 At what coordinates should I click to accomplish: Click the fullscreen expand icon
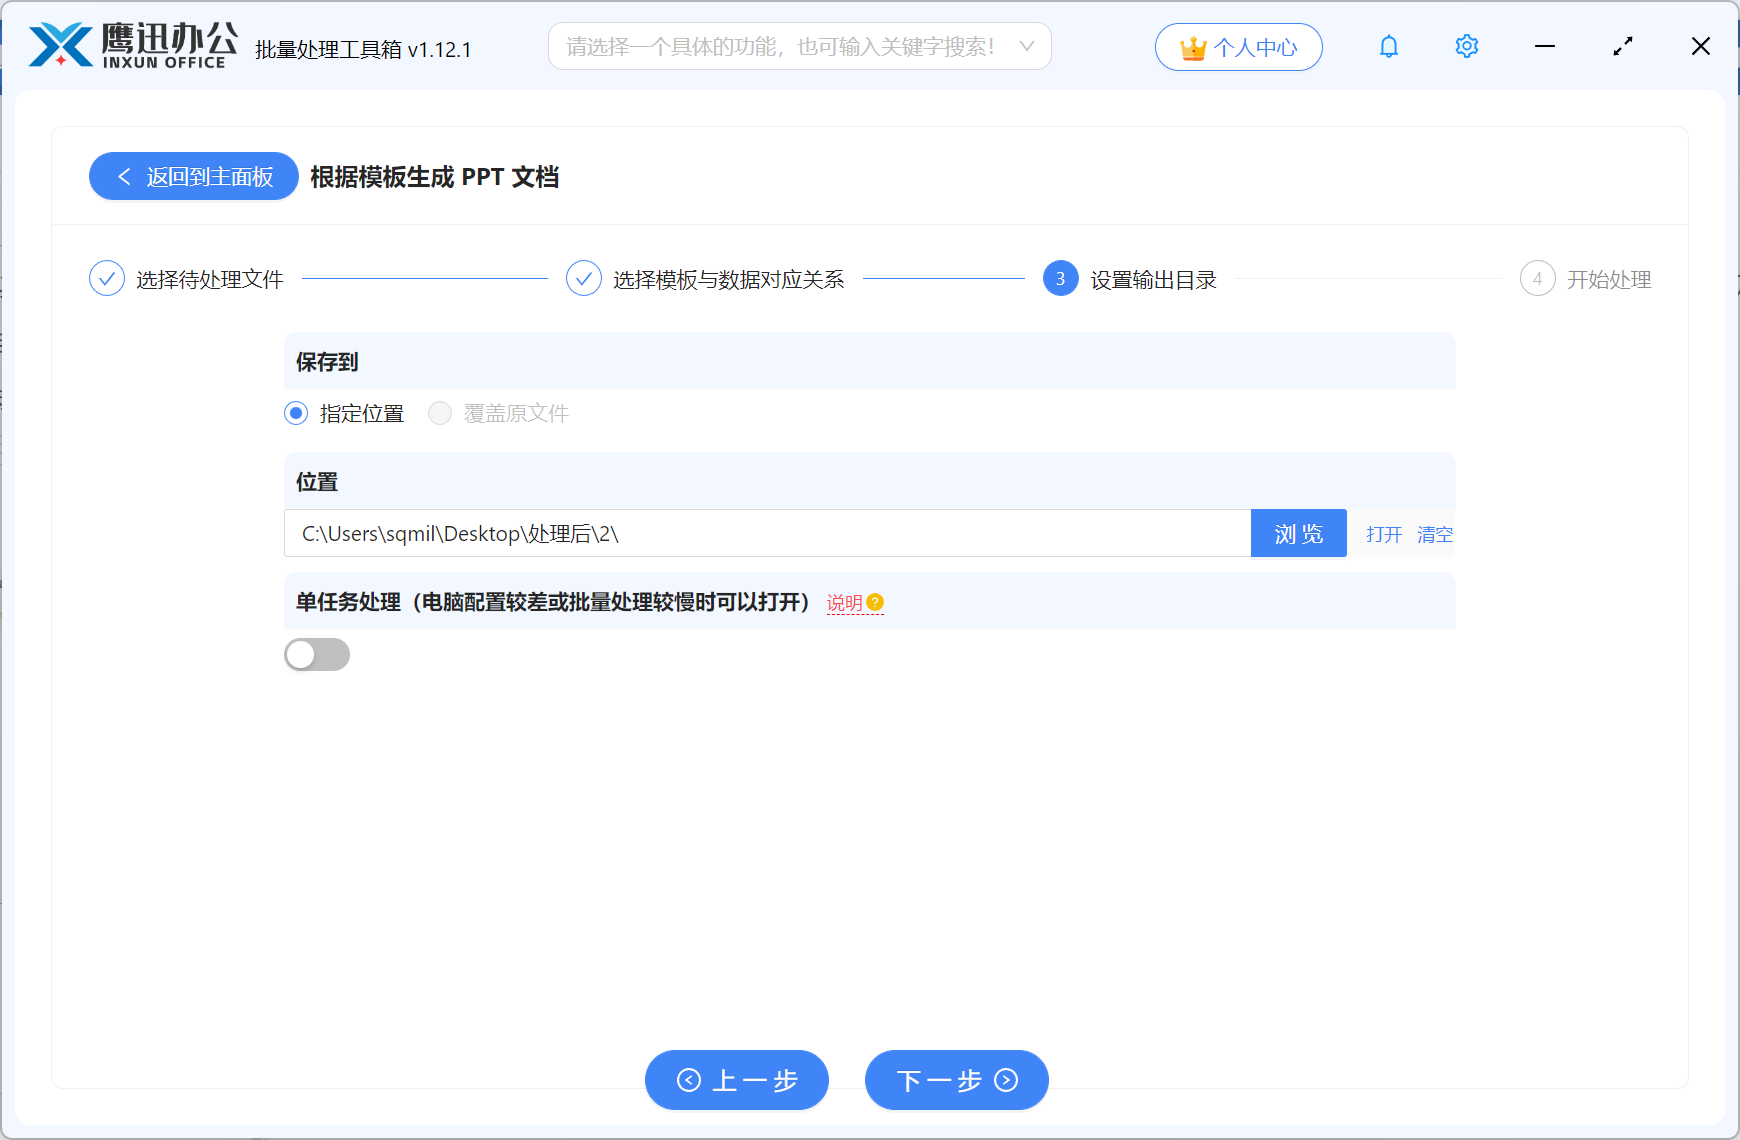[1622, 46]
